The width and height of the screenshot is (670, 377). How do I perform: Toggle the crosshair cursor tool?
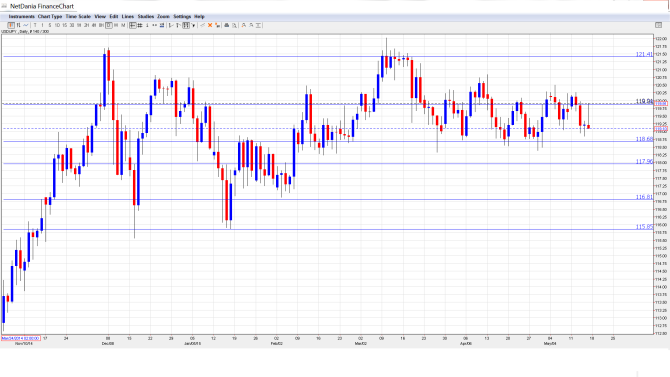pos(132,25)
